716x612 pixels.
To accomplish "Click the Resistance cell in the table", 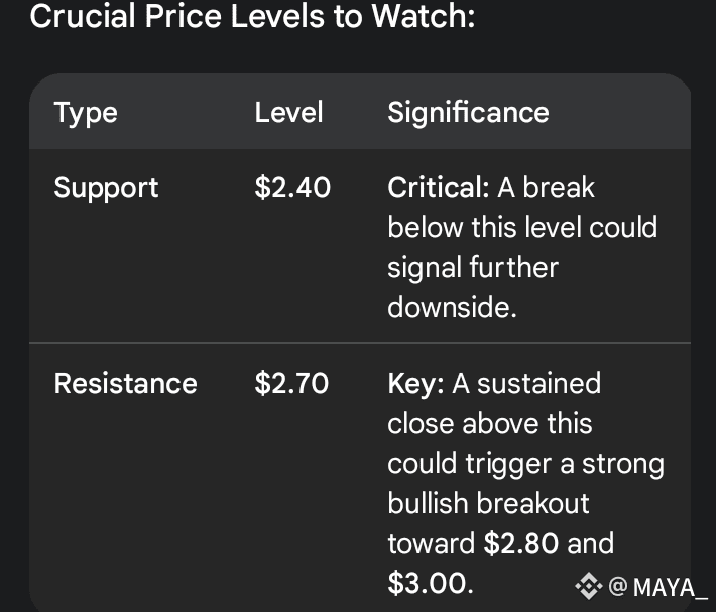I will 125,383.
